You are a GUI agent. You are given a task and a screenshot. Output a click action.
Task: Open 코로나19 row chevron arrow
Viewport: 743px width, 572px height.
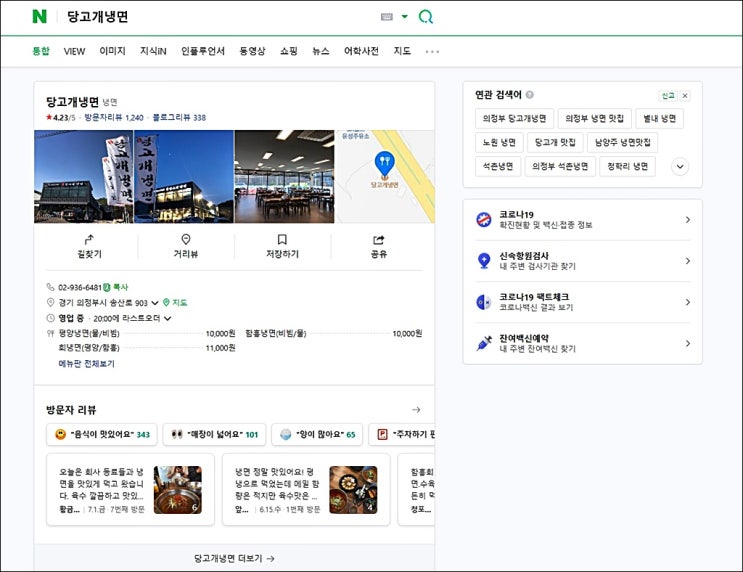[x=688, y=219]
